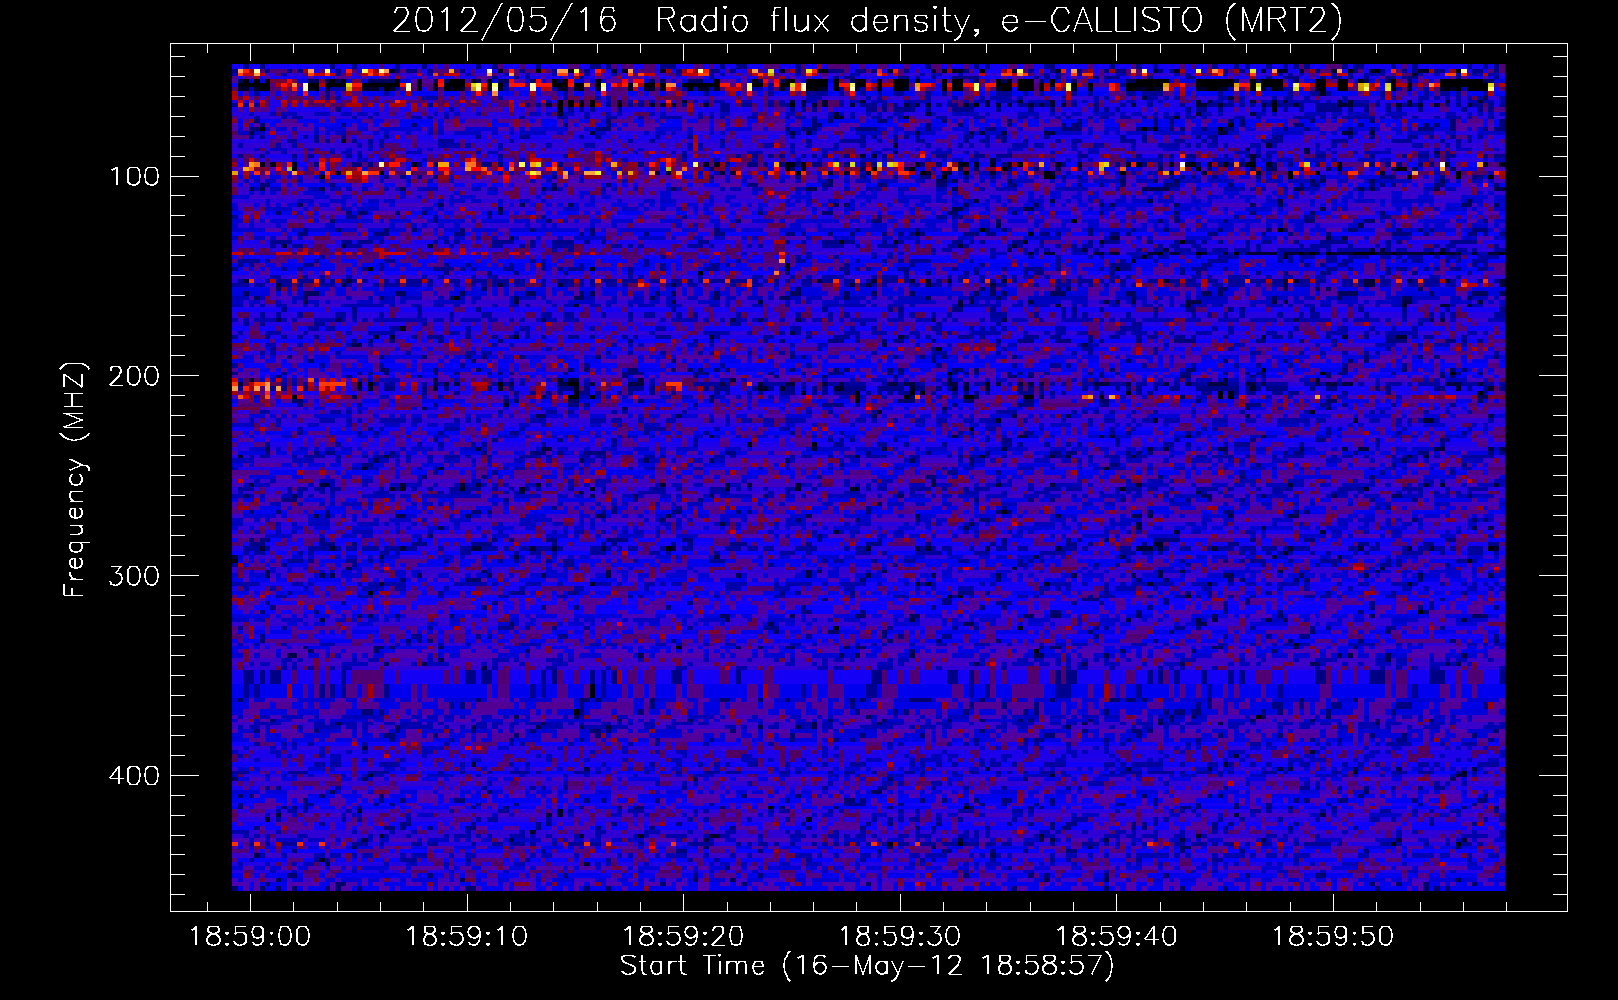
Task: Click the 200 frequency tick label
Action: tap(134, 376)
